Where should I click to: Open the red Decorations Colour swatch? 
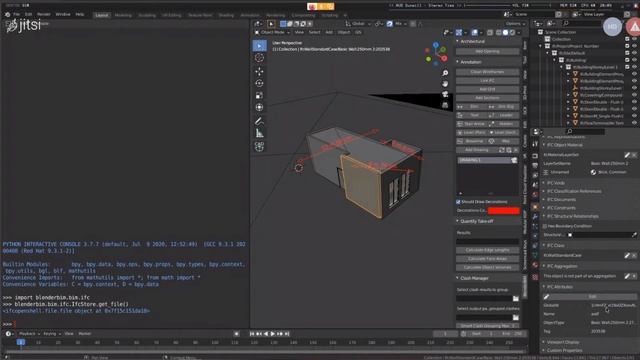[x=504, y=211]
